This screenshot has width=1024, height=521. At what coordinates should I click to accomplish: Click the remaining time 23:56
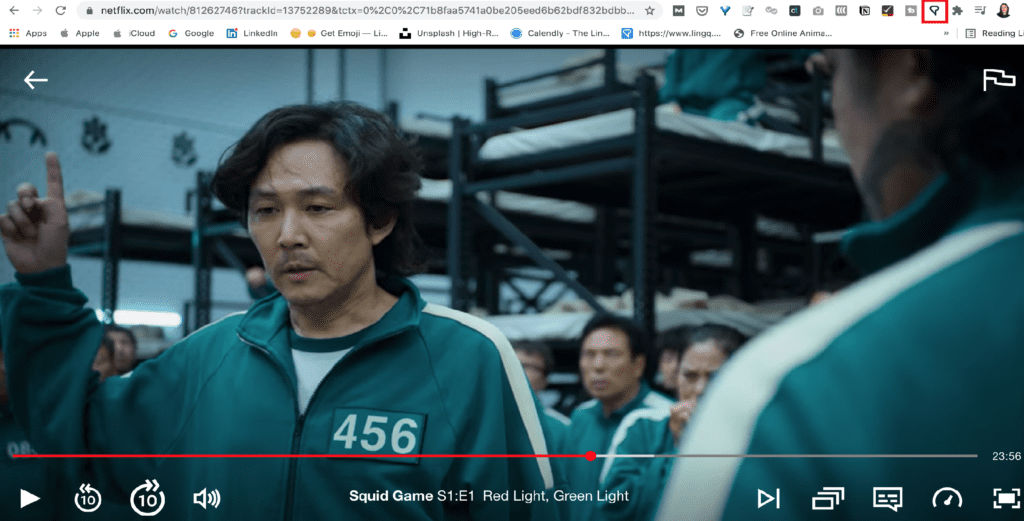1006,456
